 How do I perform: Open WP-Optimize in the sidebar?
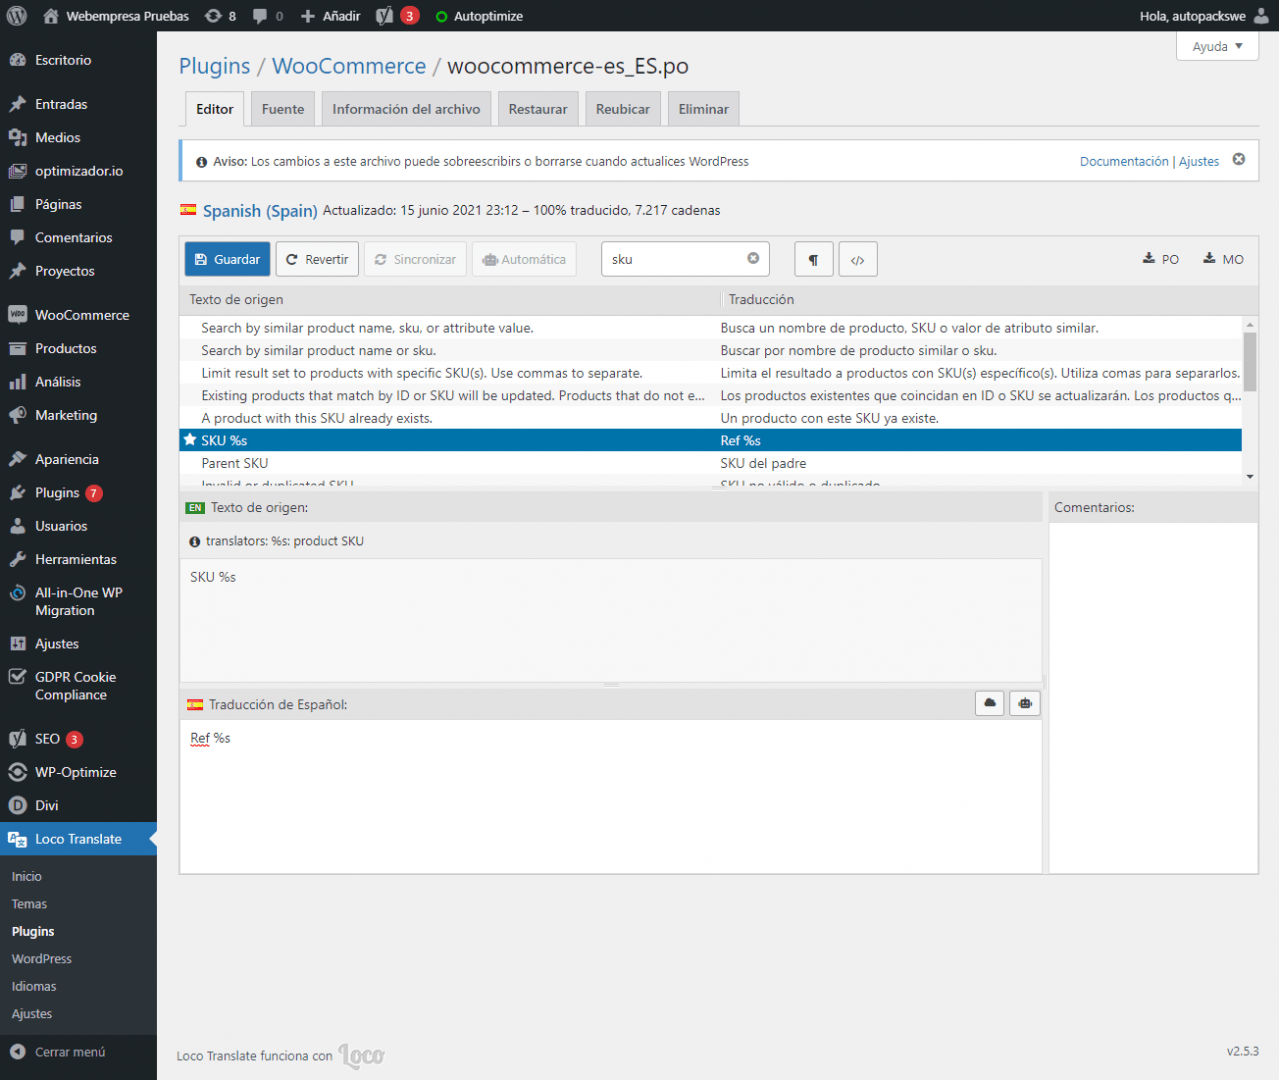[x=78, y=772]
